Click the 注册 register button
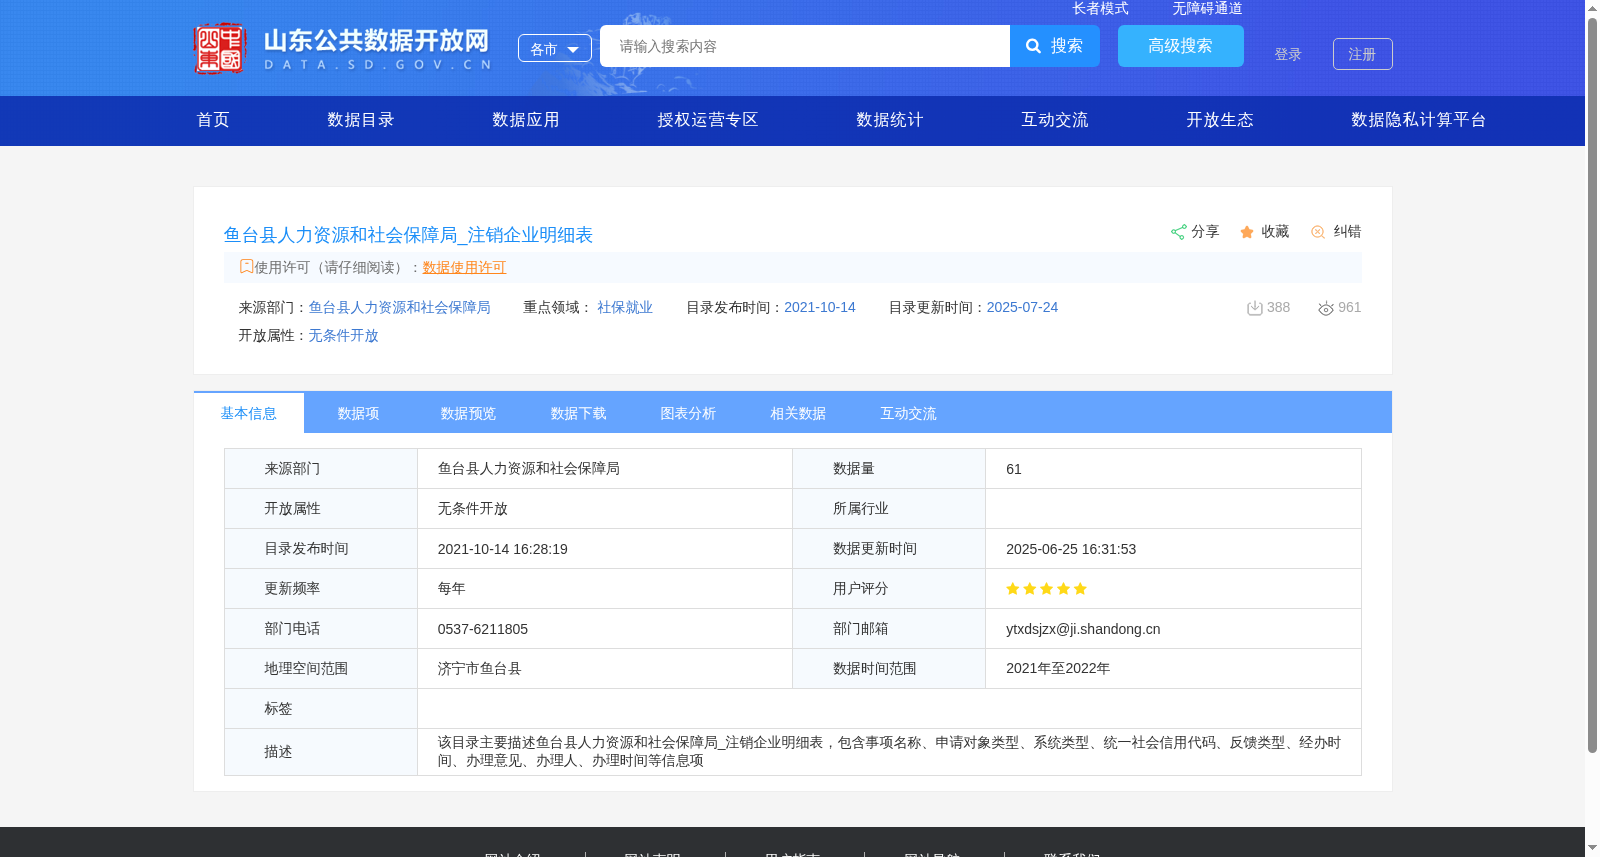1600x857 pixels. click(x=1362, y=54)
